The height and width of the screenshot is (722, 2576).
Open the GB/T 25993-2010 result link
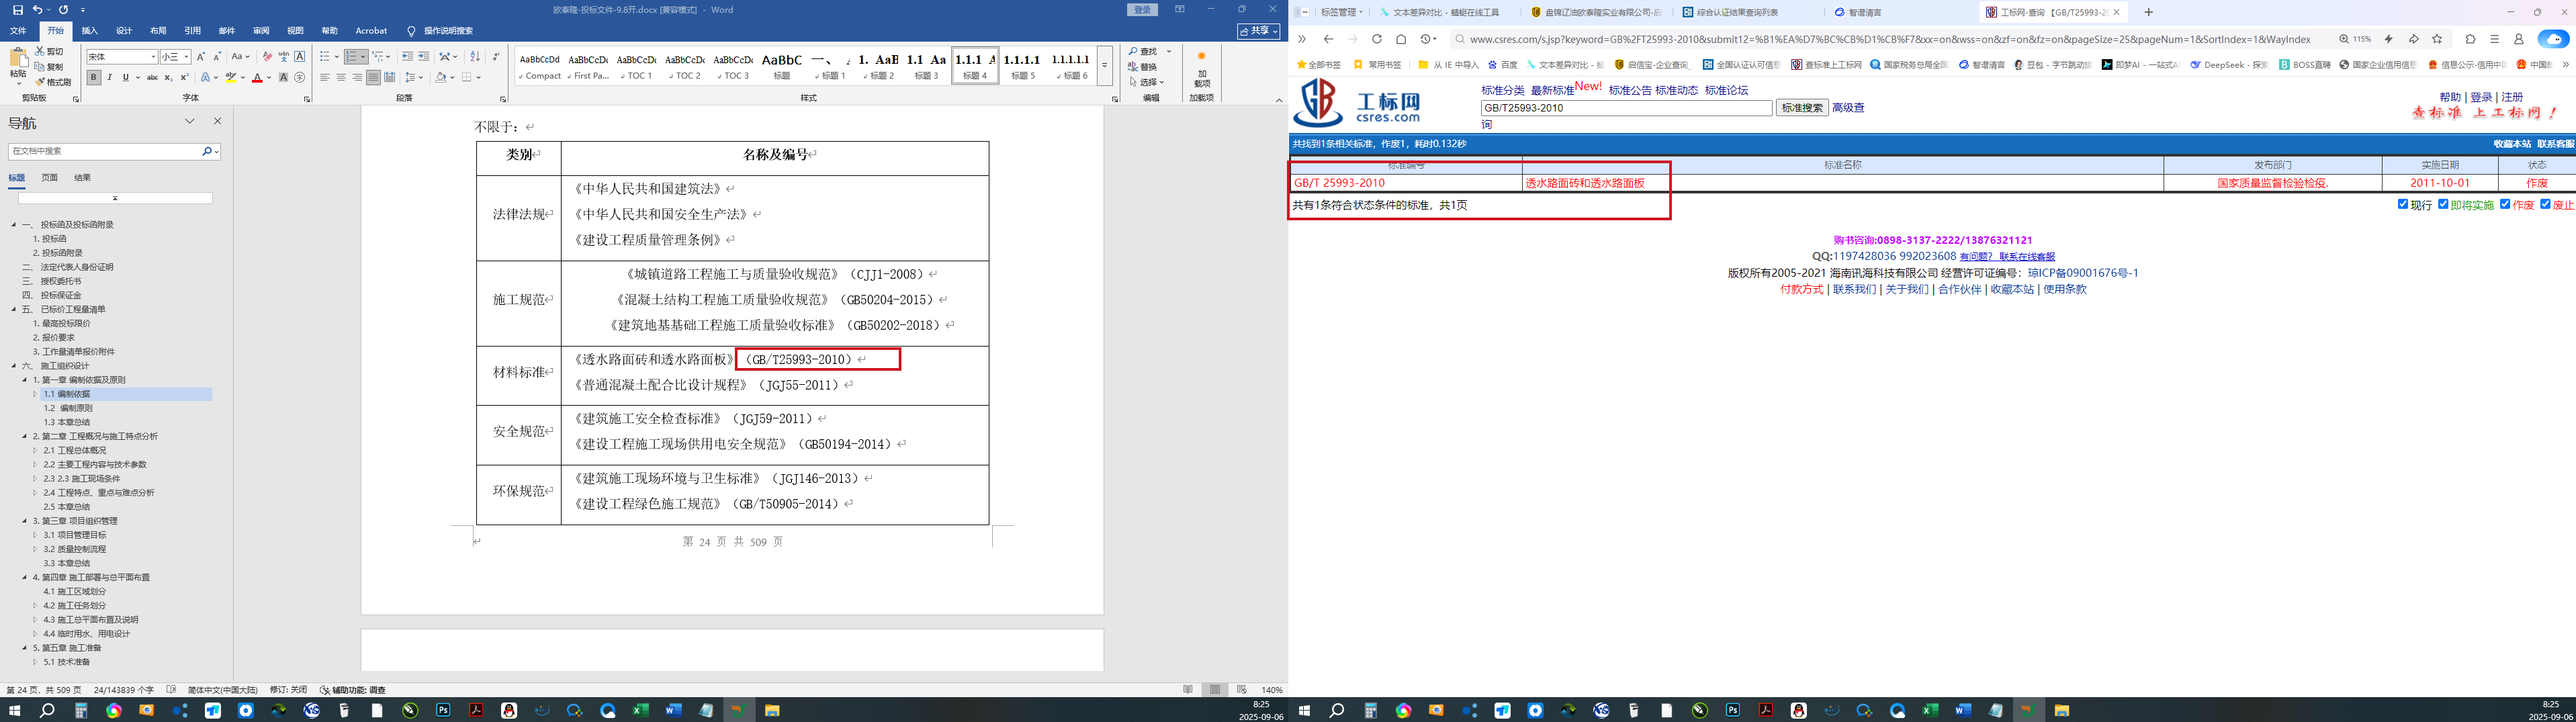click(x=1339, y=183)
